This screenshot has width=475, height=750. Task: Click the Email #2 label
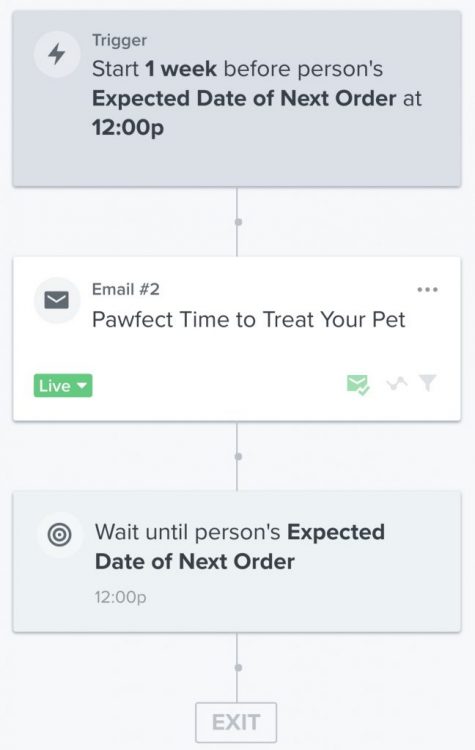126,289
